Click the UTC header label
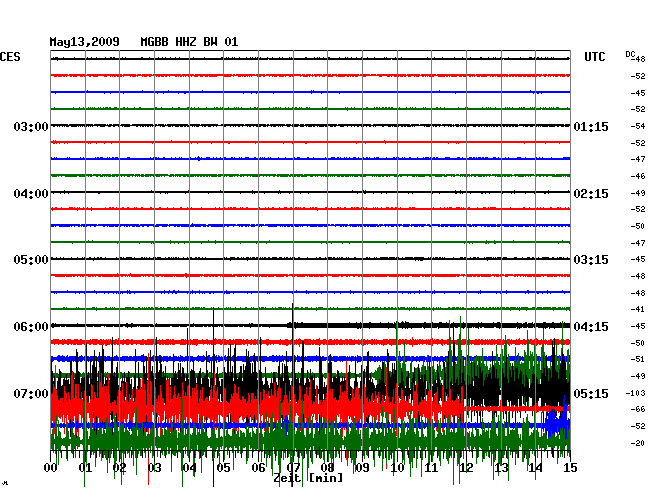This screenshot has height=494, width=650. [594, 57]
